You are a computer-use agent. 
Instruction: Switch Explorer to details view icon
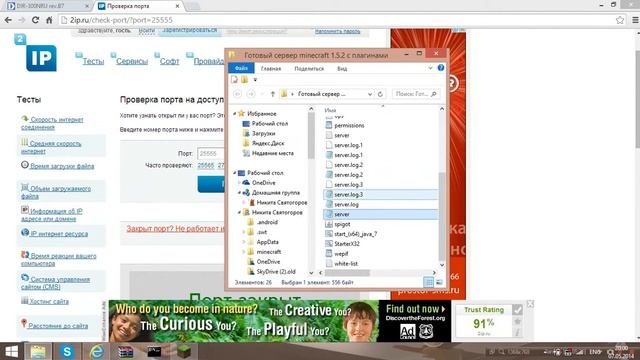click(428, 282)
